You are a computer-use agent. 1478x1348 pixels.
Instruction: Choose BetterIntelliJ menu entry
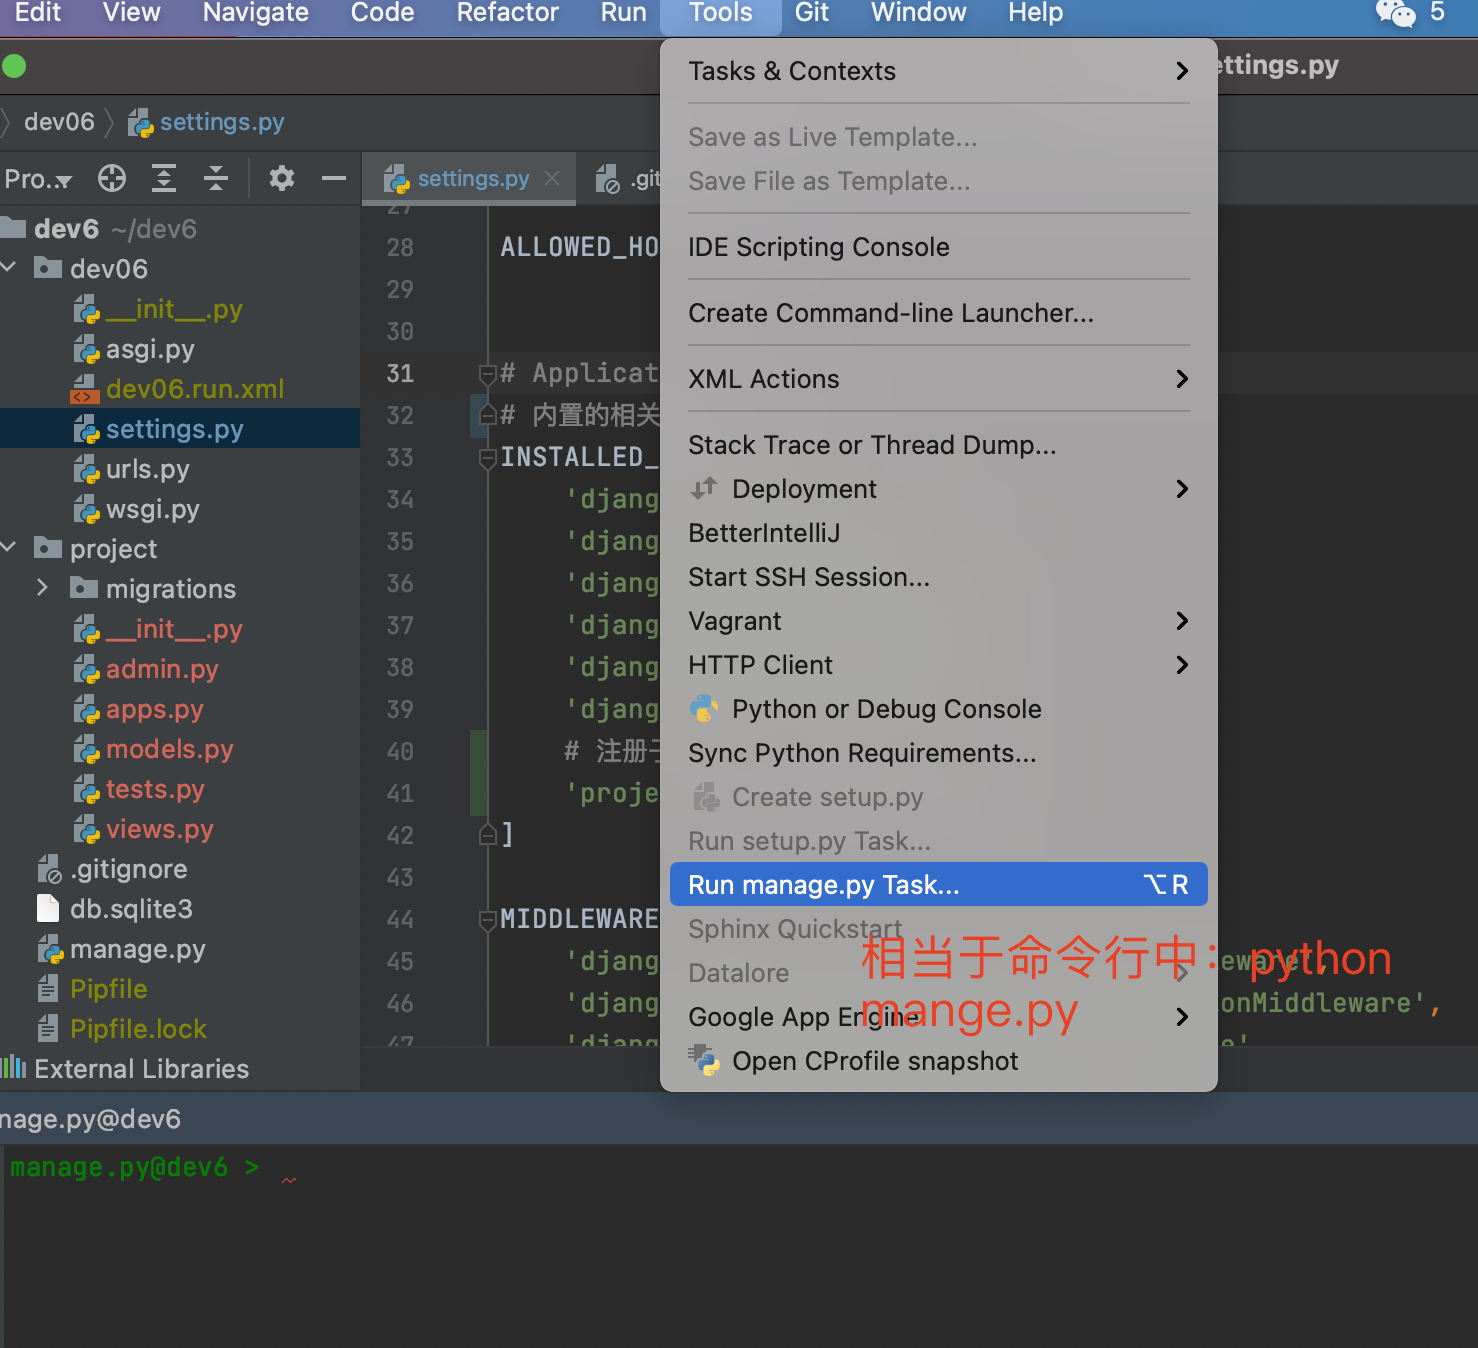coord(938,533)
